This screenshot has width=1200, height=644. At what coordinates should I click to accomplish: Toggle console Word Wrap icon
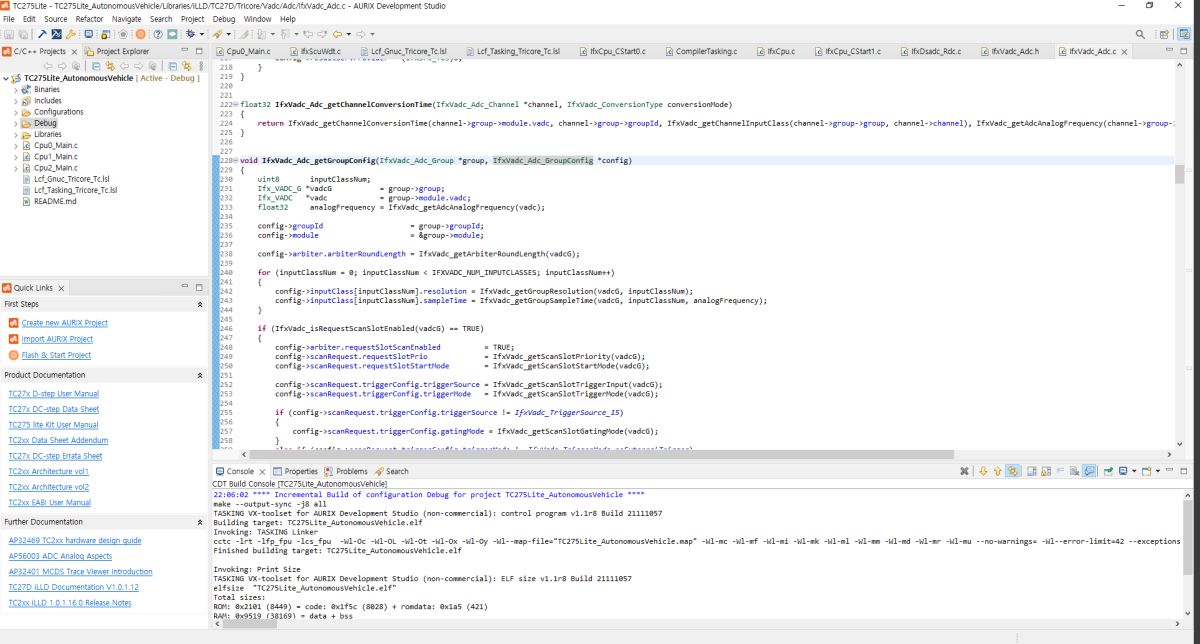point(1060,471)
